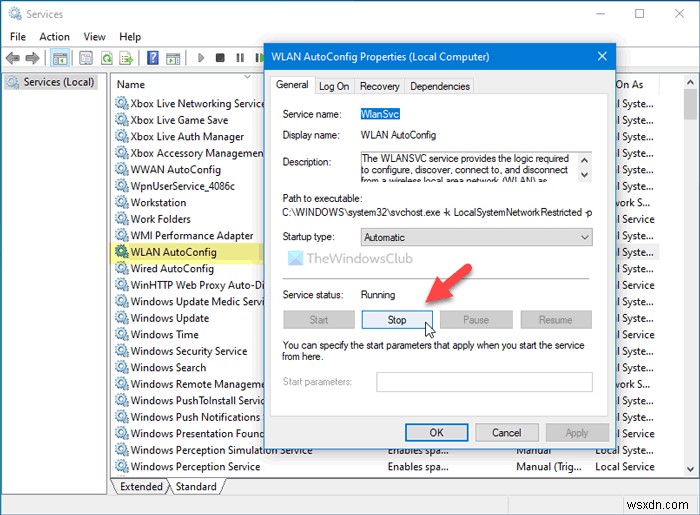The width and height of the screenshot is (700, 515).
Task: Open the View menu
Action: click(95, 37)
